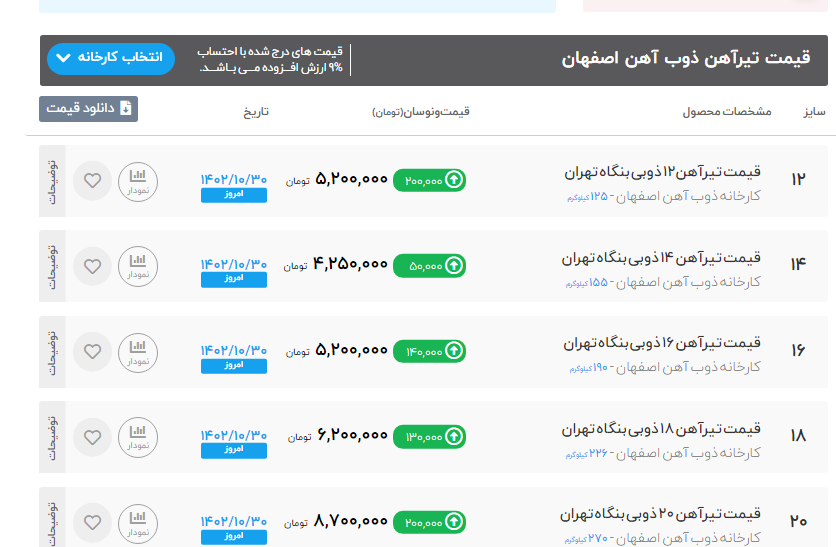The image size is (836, 547).
Task: Expand توضیحات panel for size 18 row
Action: (52, 436)
